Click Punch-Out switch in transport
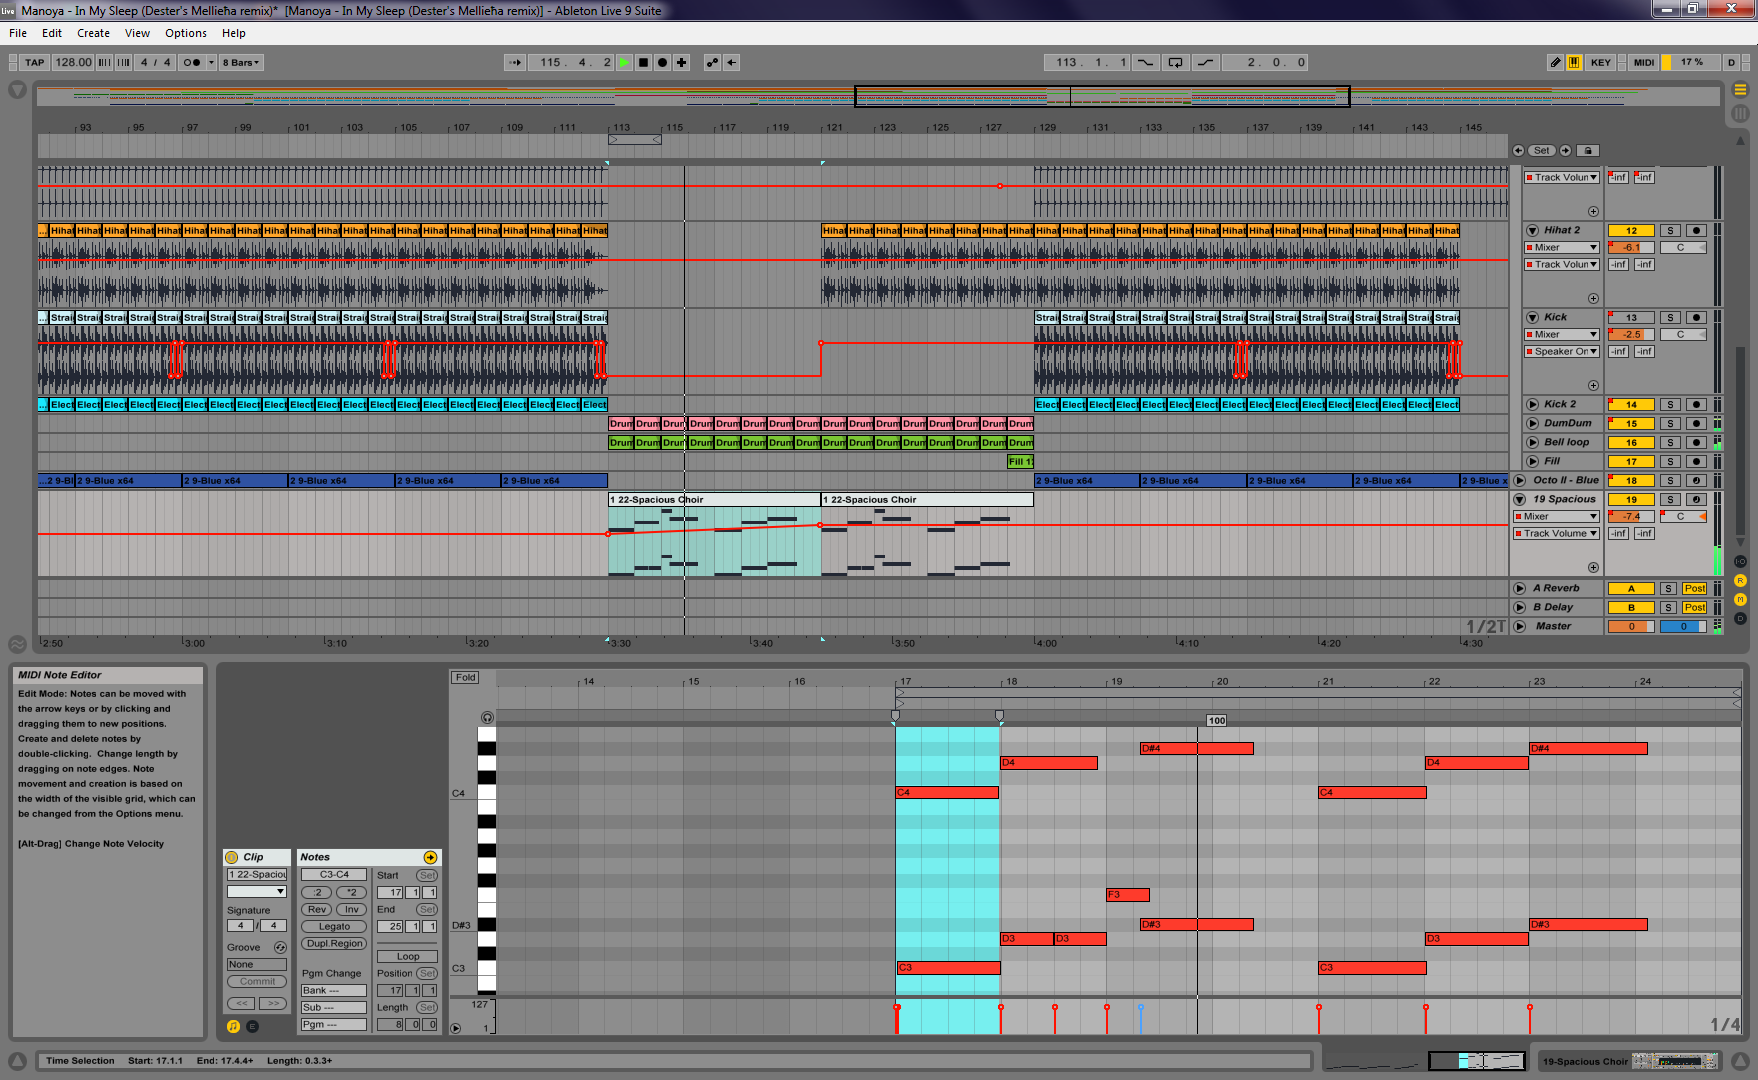Image resolution: width=1758 pixels, height=1080 pixels. click(1206, 62)
